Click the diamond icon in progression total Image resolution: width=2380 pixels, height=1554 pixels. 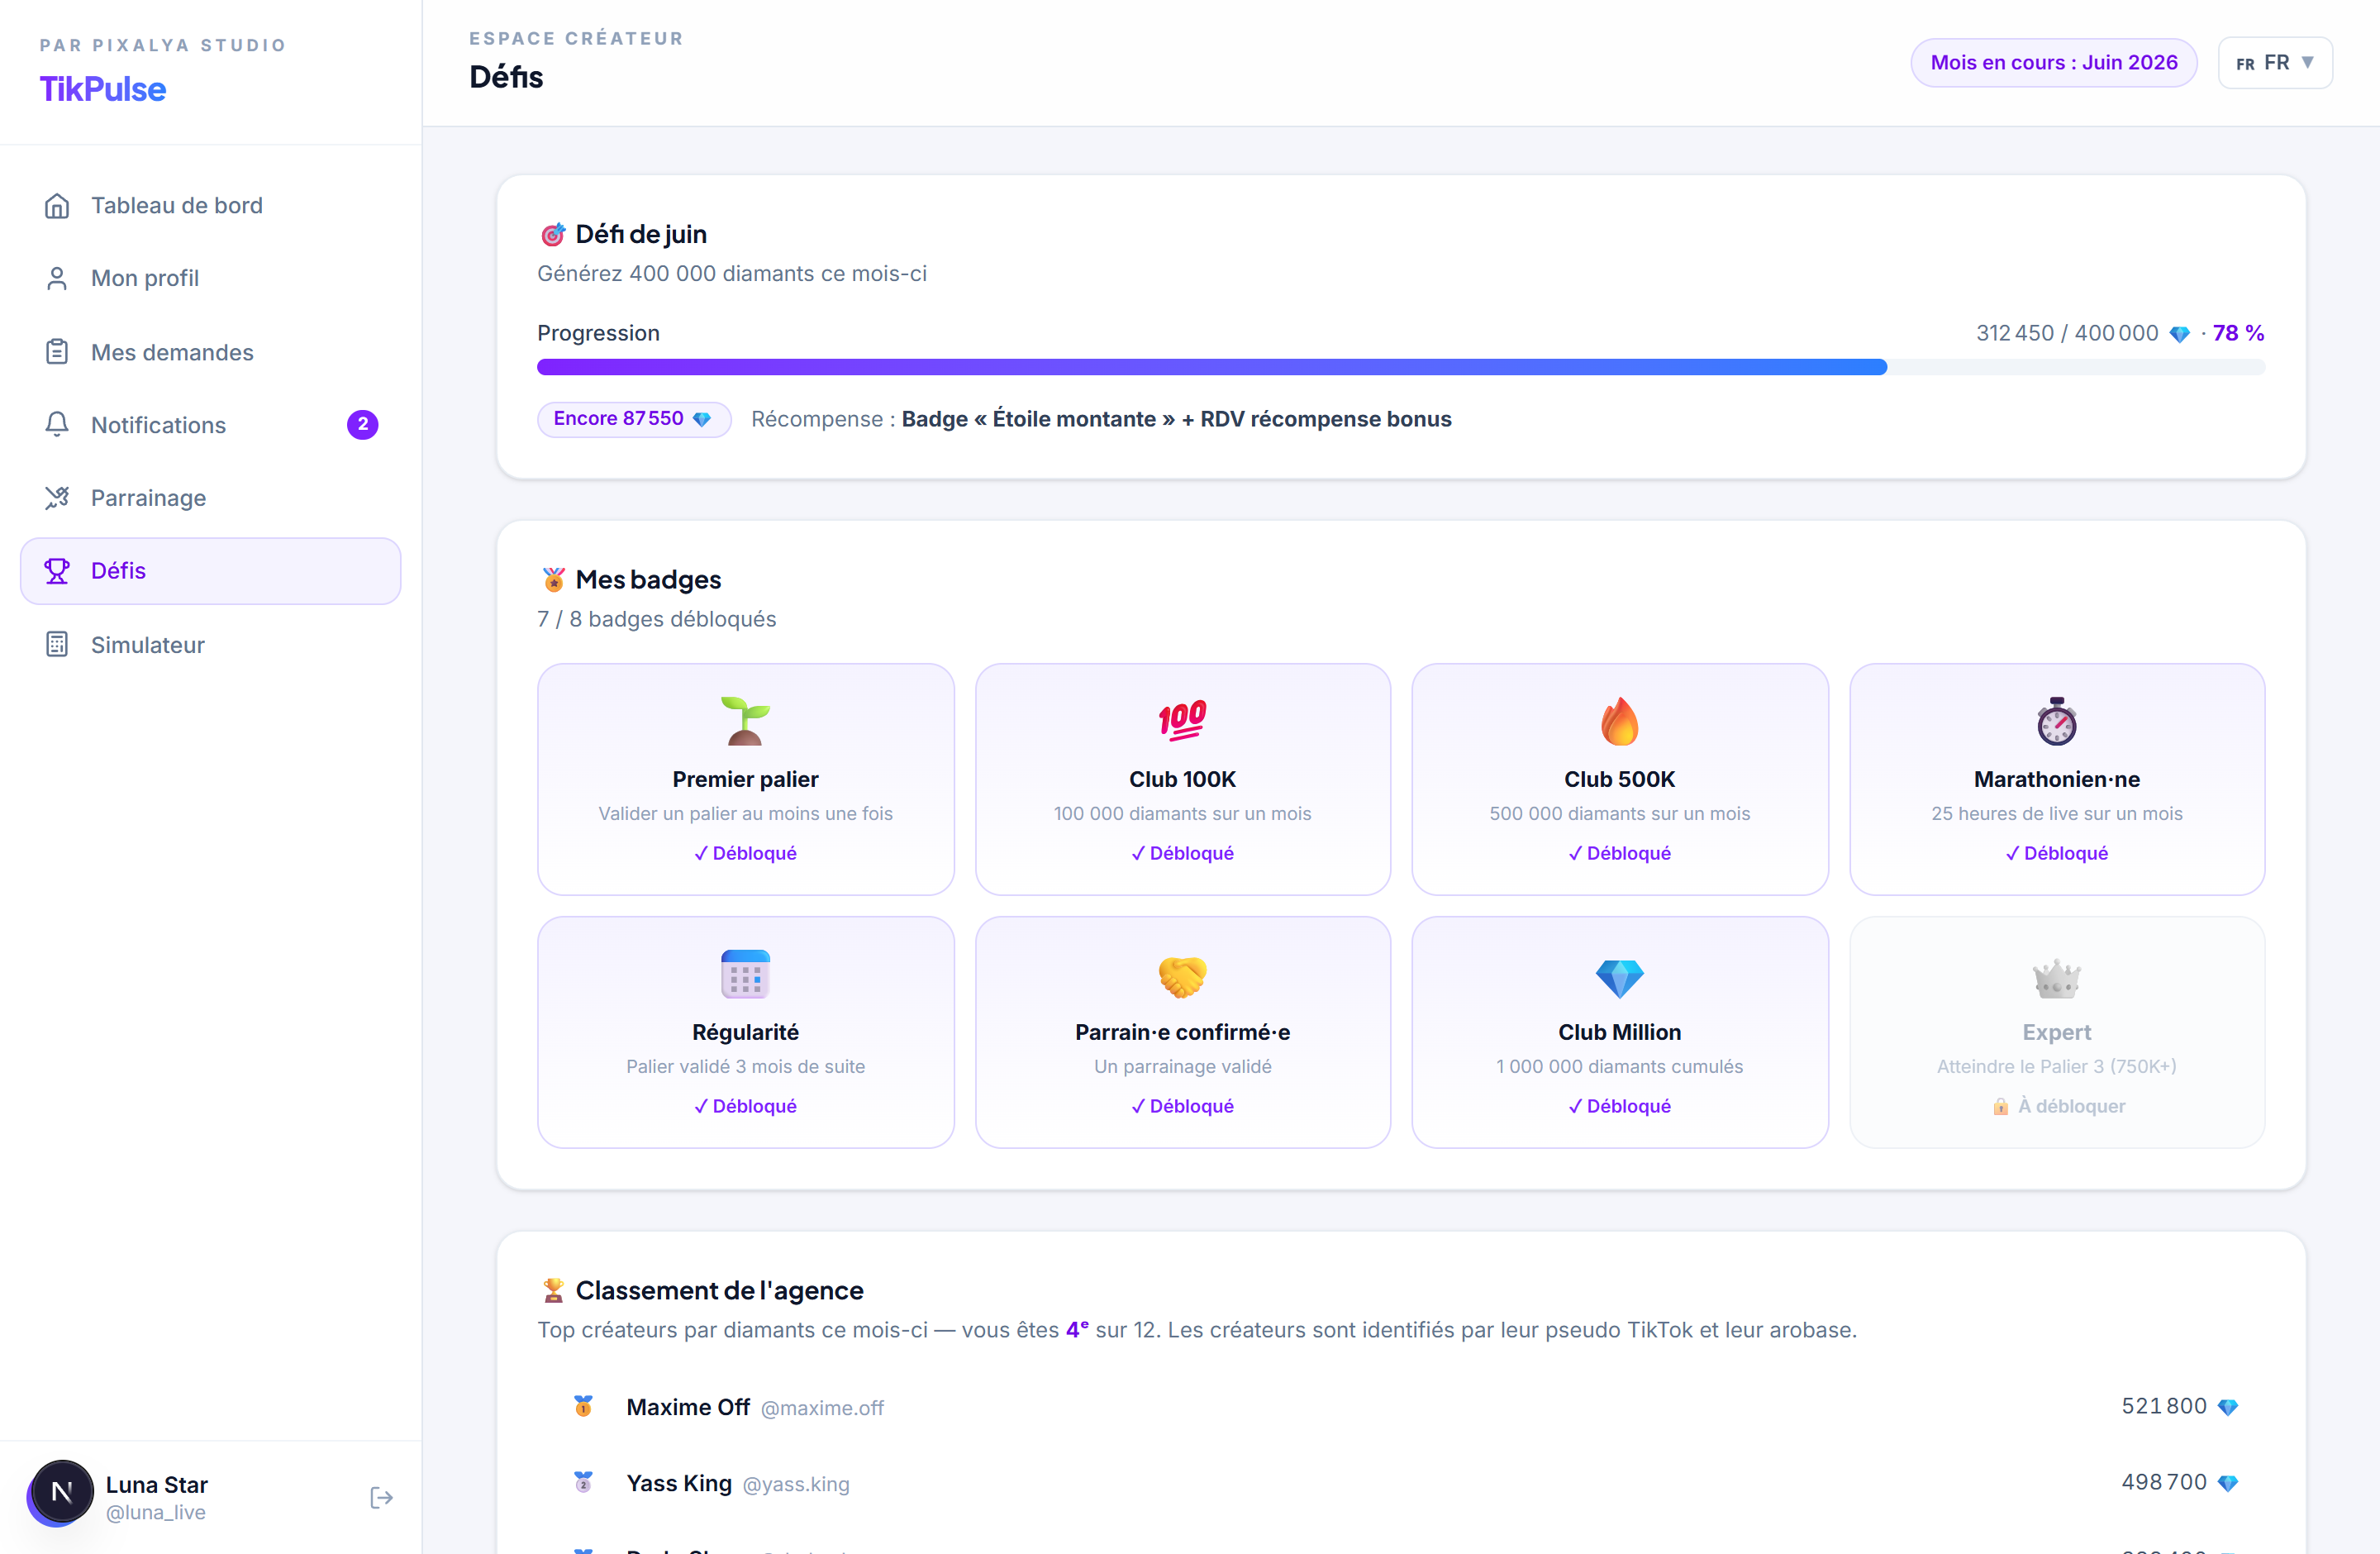(x=2180, y=334)
